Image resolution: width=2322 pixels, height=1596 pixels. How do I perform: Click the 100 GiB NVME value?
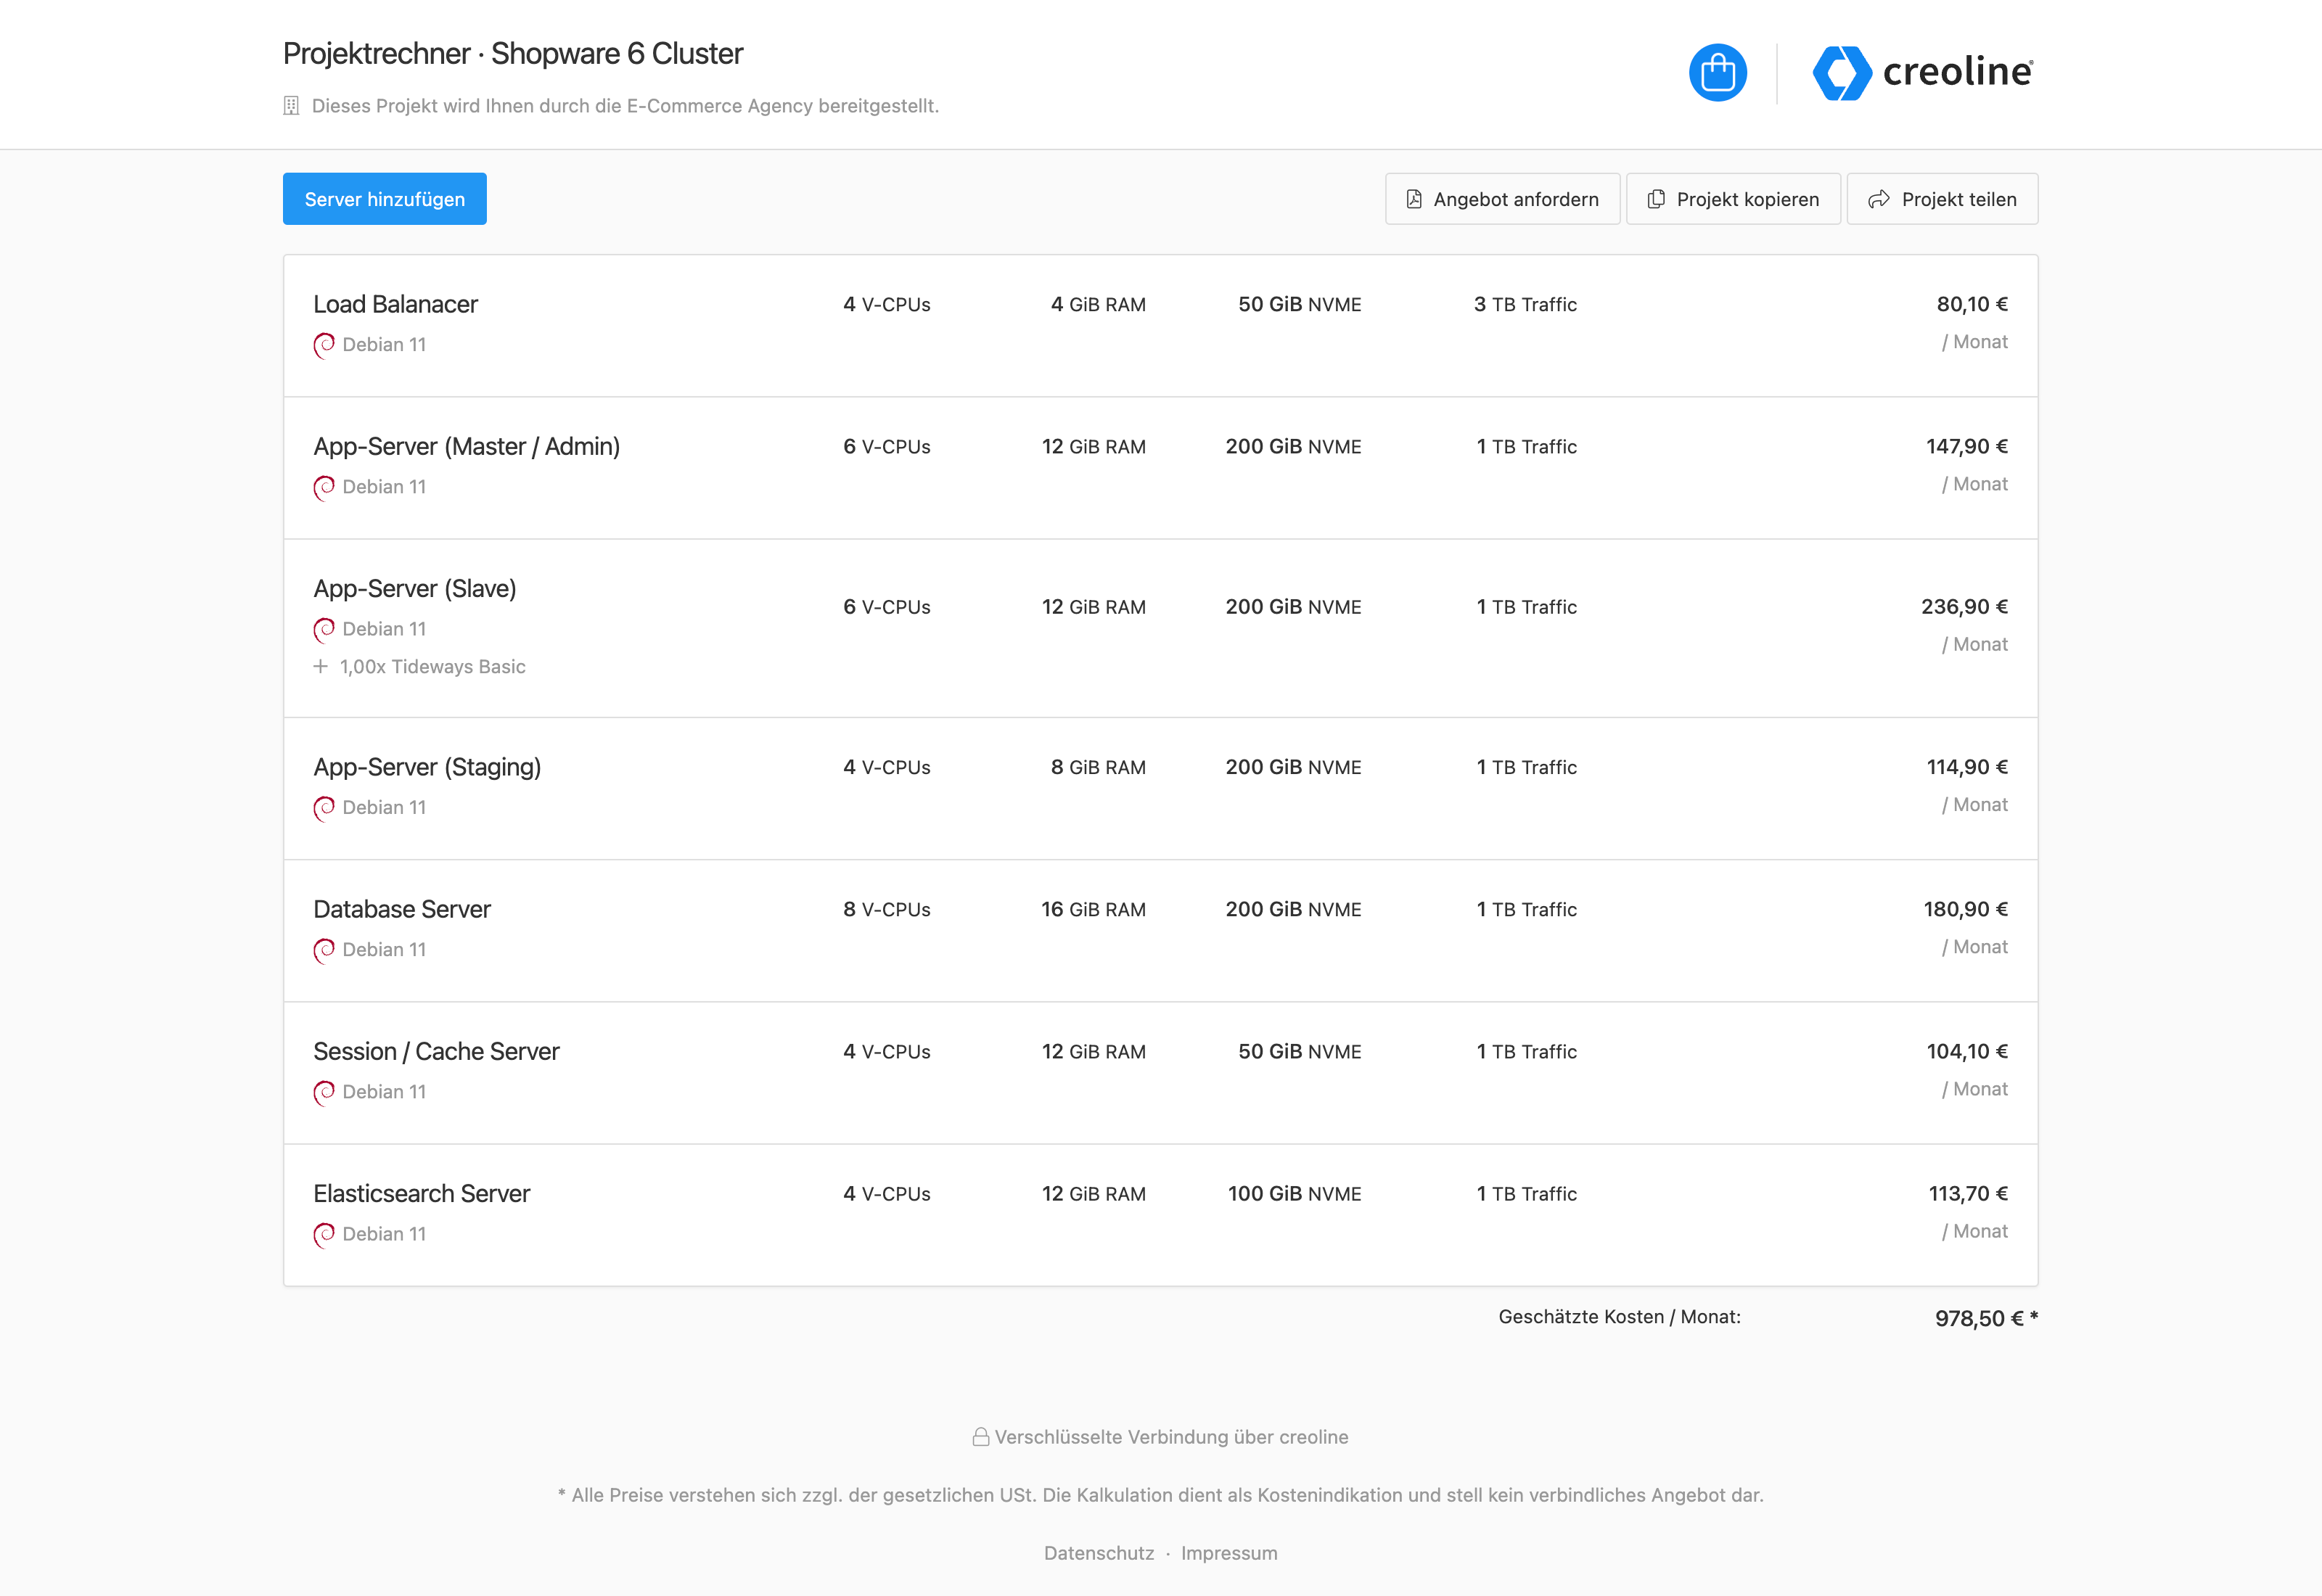[1294, 1194]
